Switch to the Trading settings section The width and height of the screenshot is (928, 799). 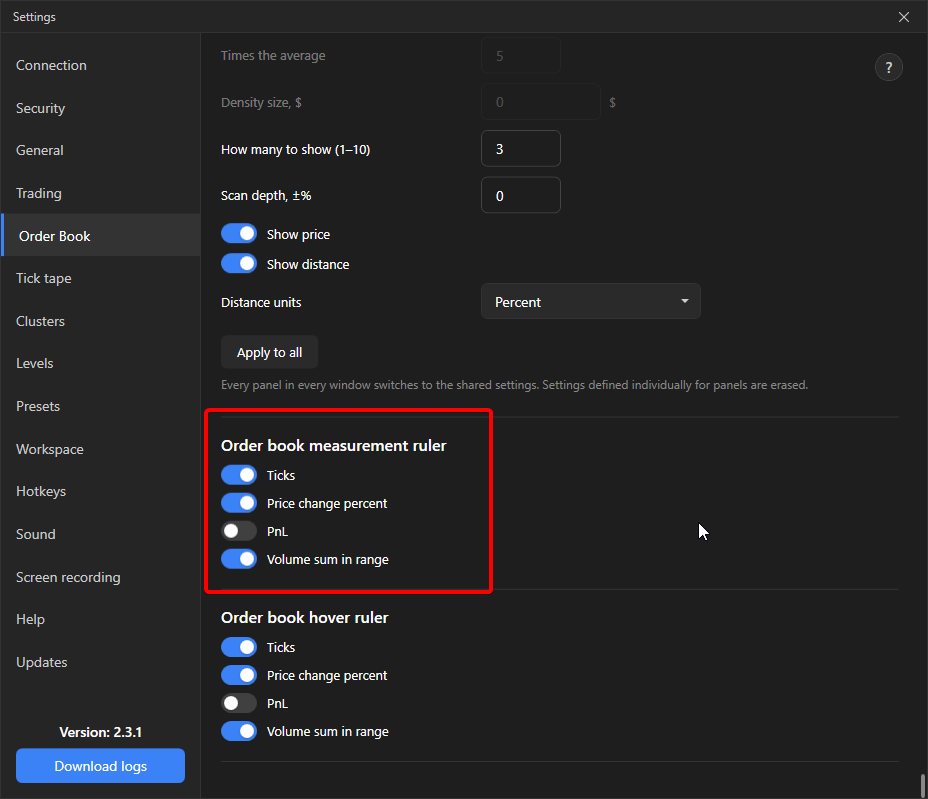click(x=38, y=193)
